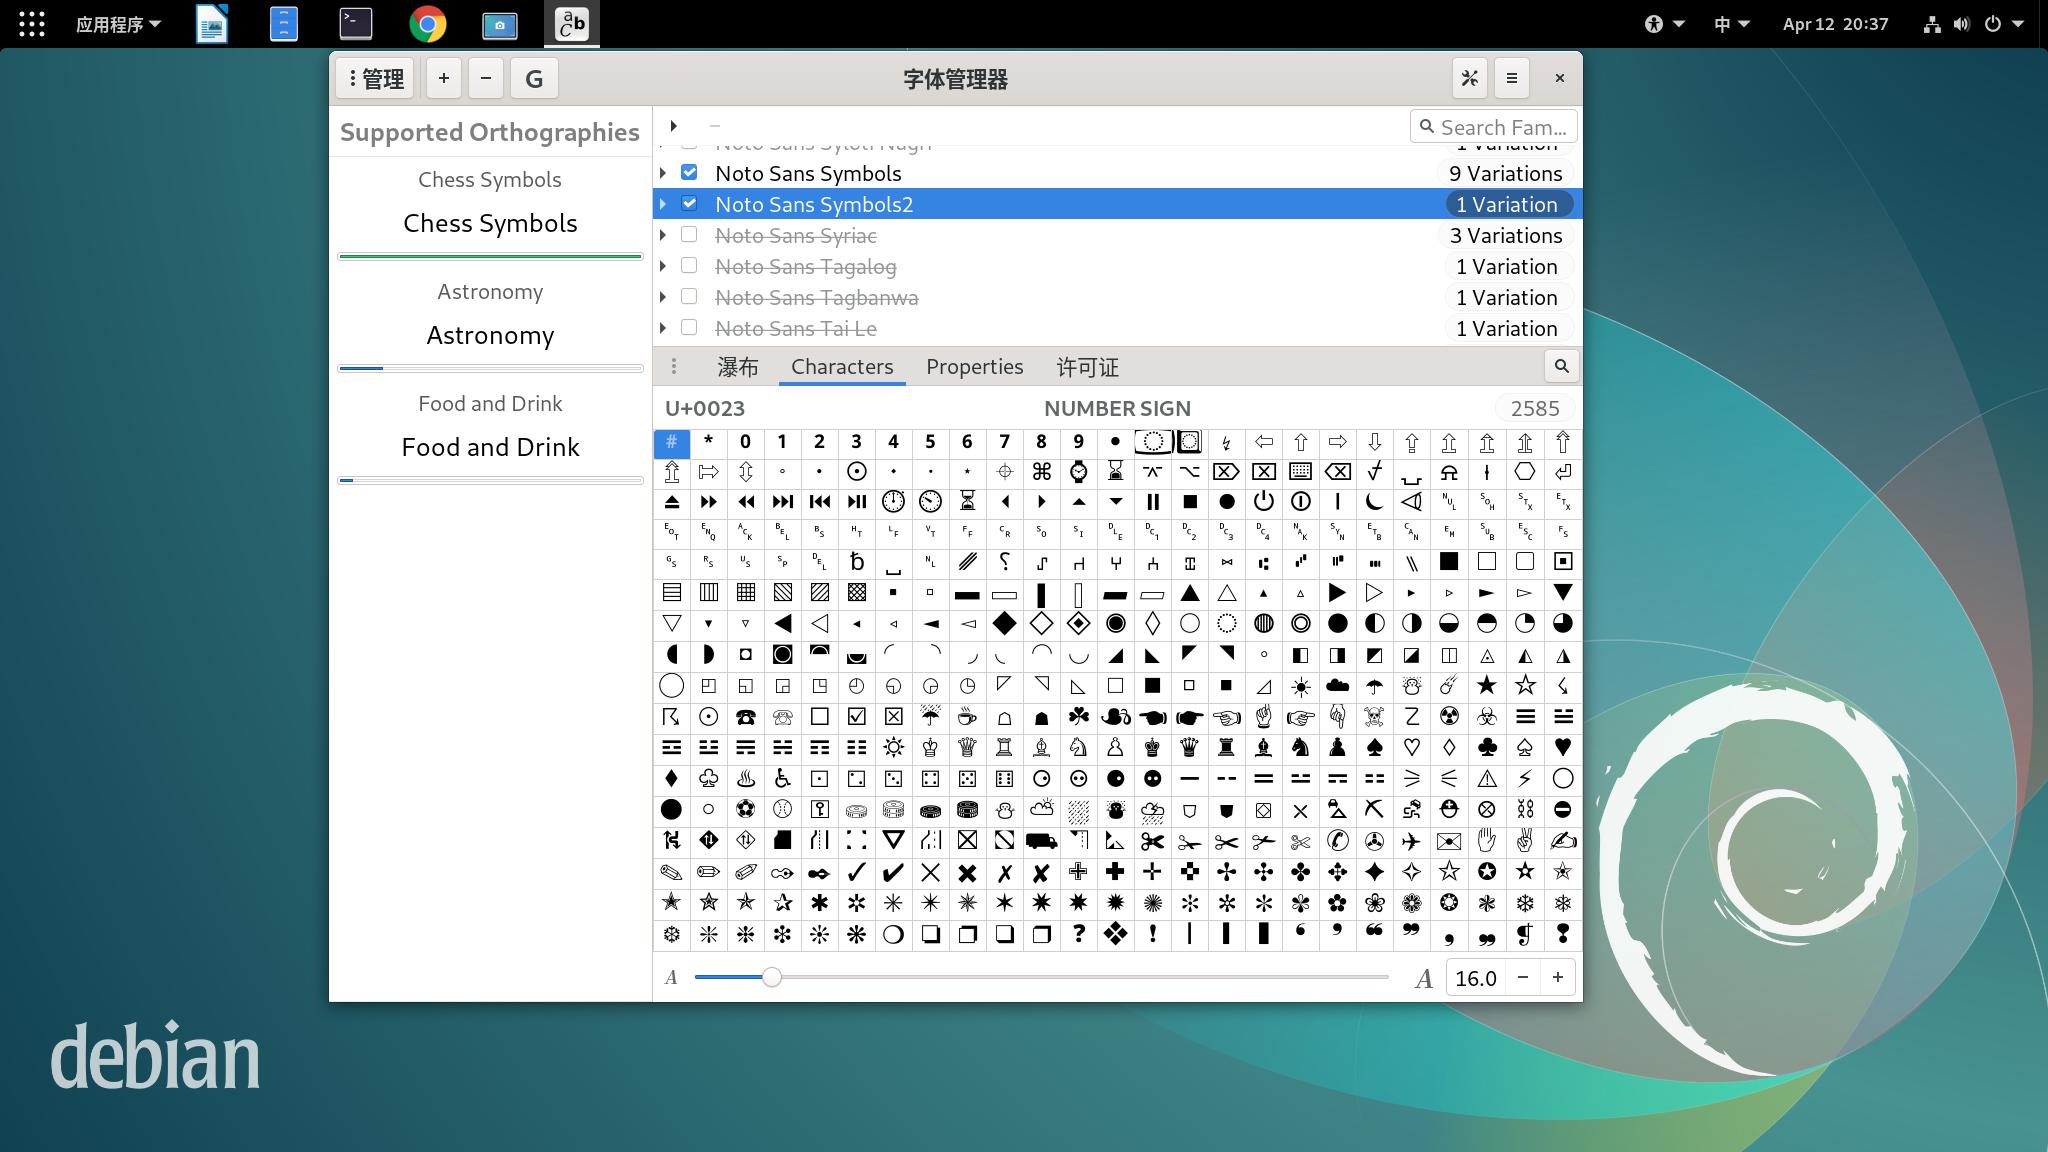Launch Chrome from the top bar
The height and width of the screenshot is (1152, 2048).
coord(428,24)
